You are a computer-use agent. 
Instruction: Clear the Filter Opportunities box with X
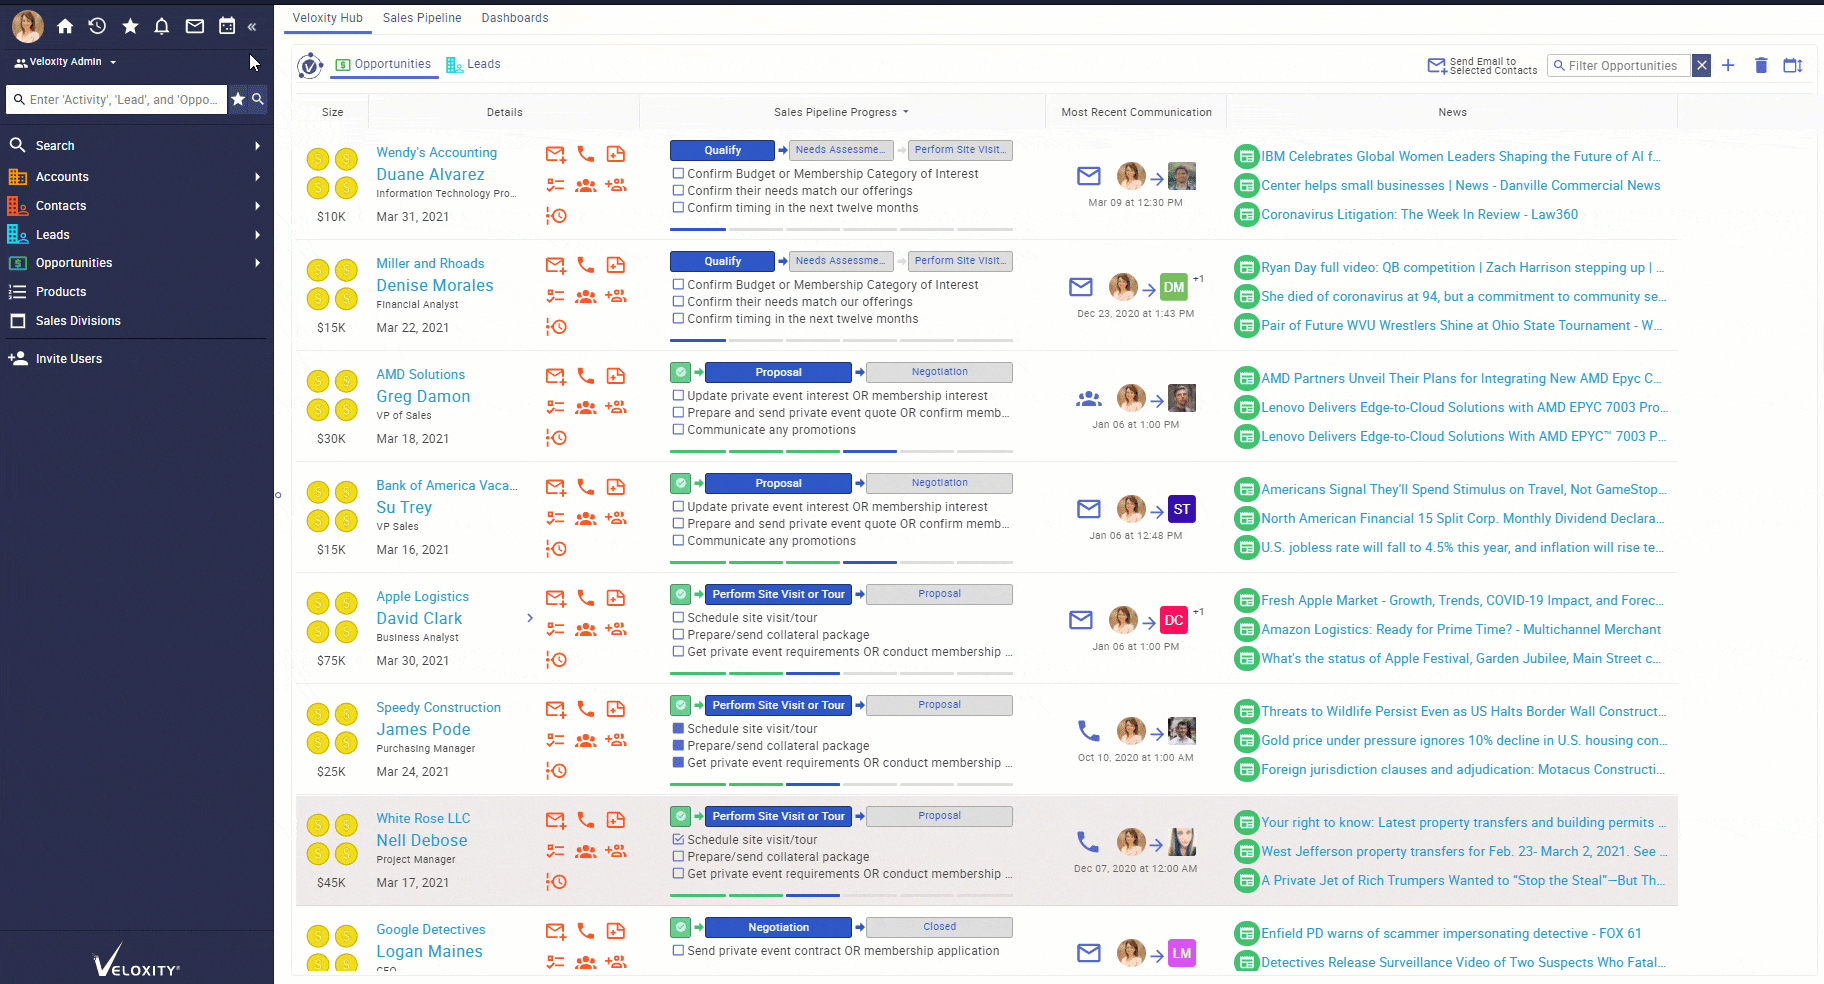click(1701, 66)
